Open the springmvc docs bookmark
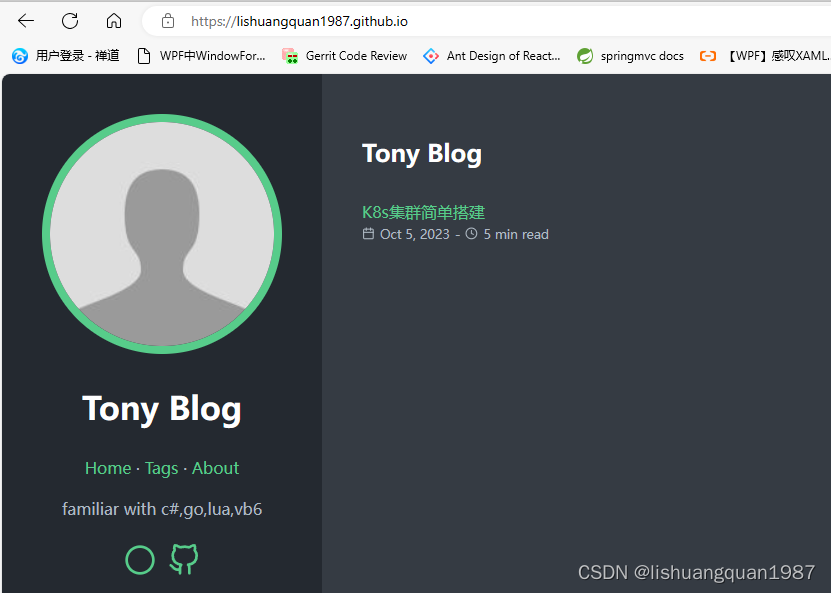This screenshot has height=593, width=831. [x=631, y=56]
